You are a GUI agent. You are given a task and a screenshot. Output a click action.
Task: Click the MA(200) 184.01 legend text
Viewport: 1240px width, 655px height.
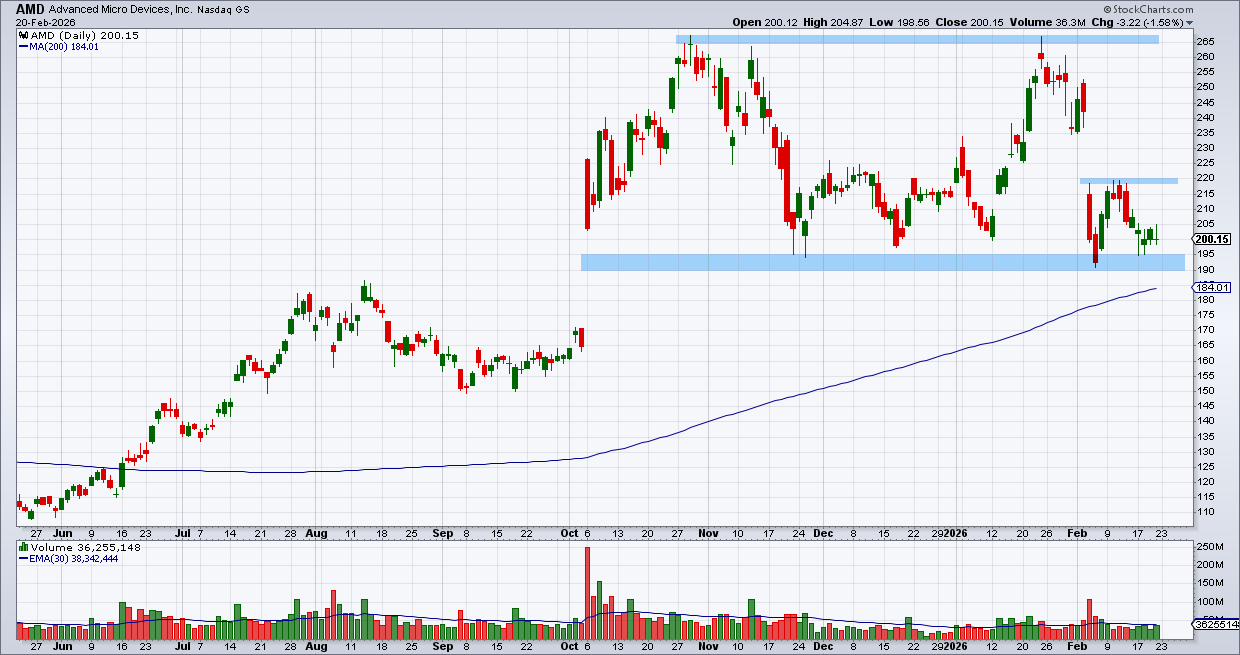(x=64, y=46)
